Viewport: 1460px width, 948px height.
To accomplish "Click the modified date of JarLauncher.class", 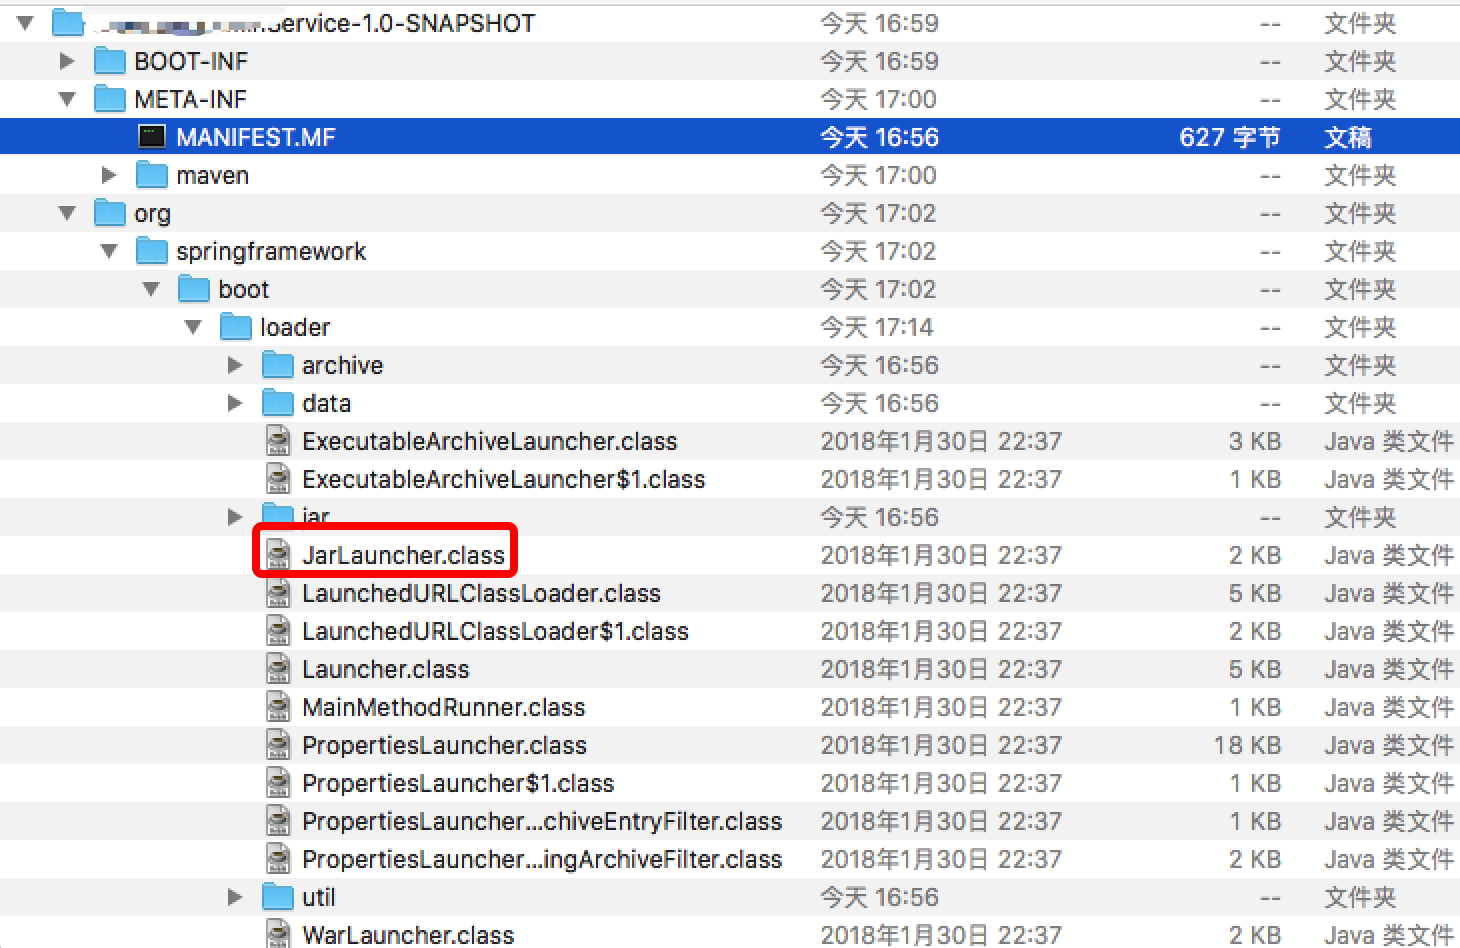I will (941, 555).
